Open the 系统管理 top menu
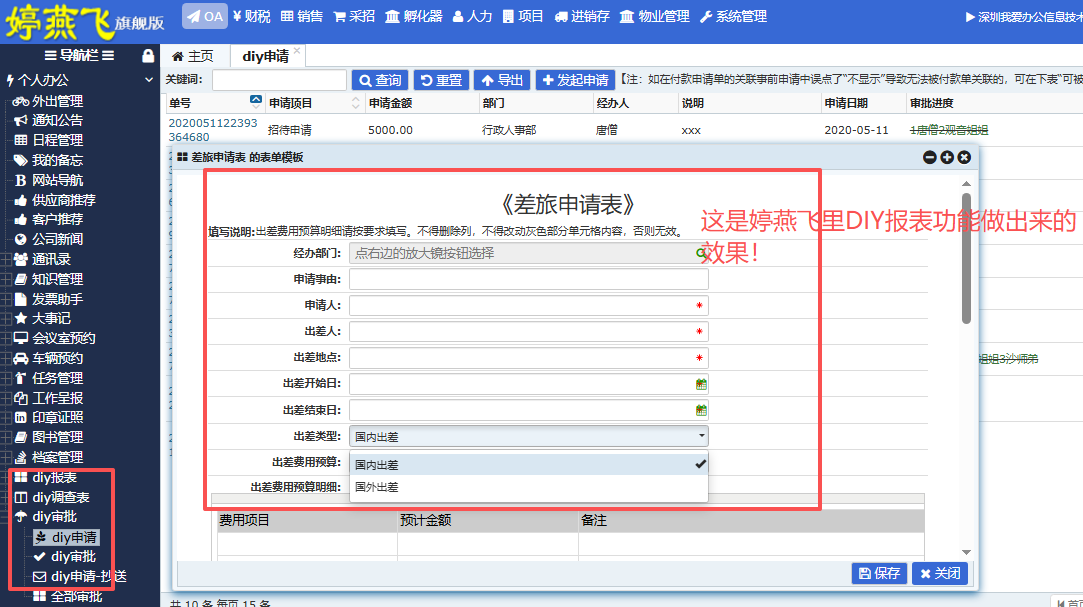 click(x=734, y=17)
